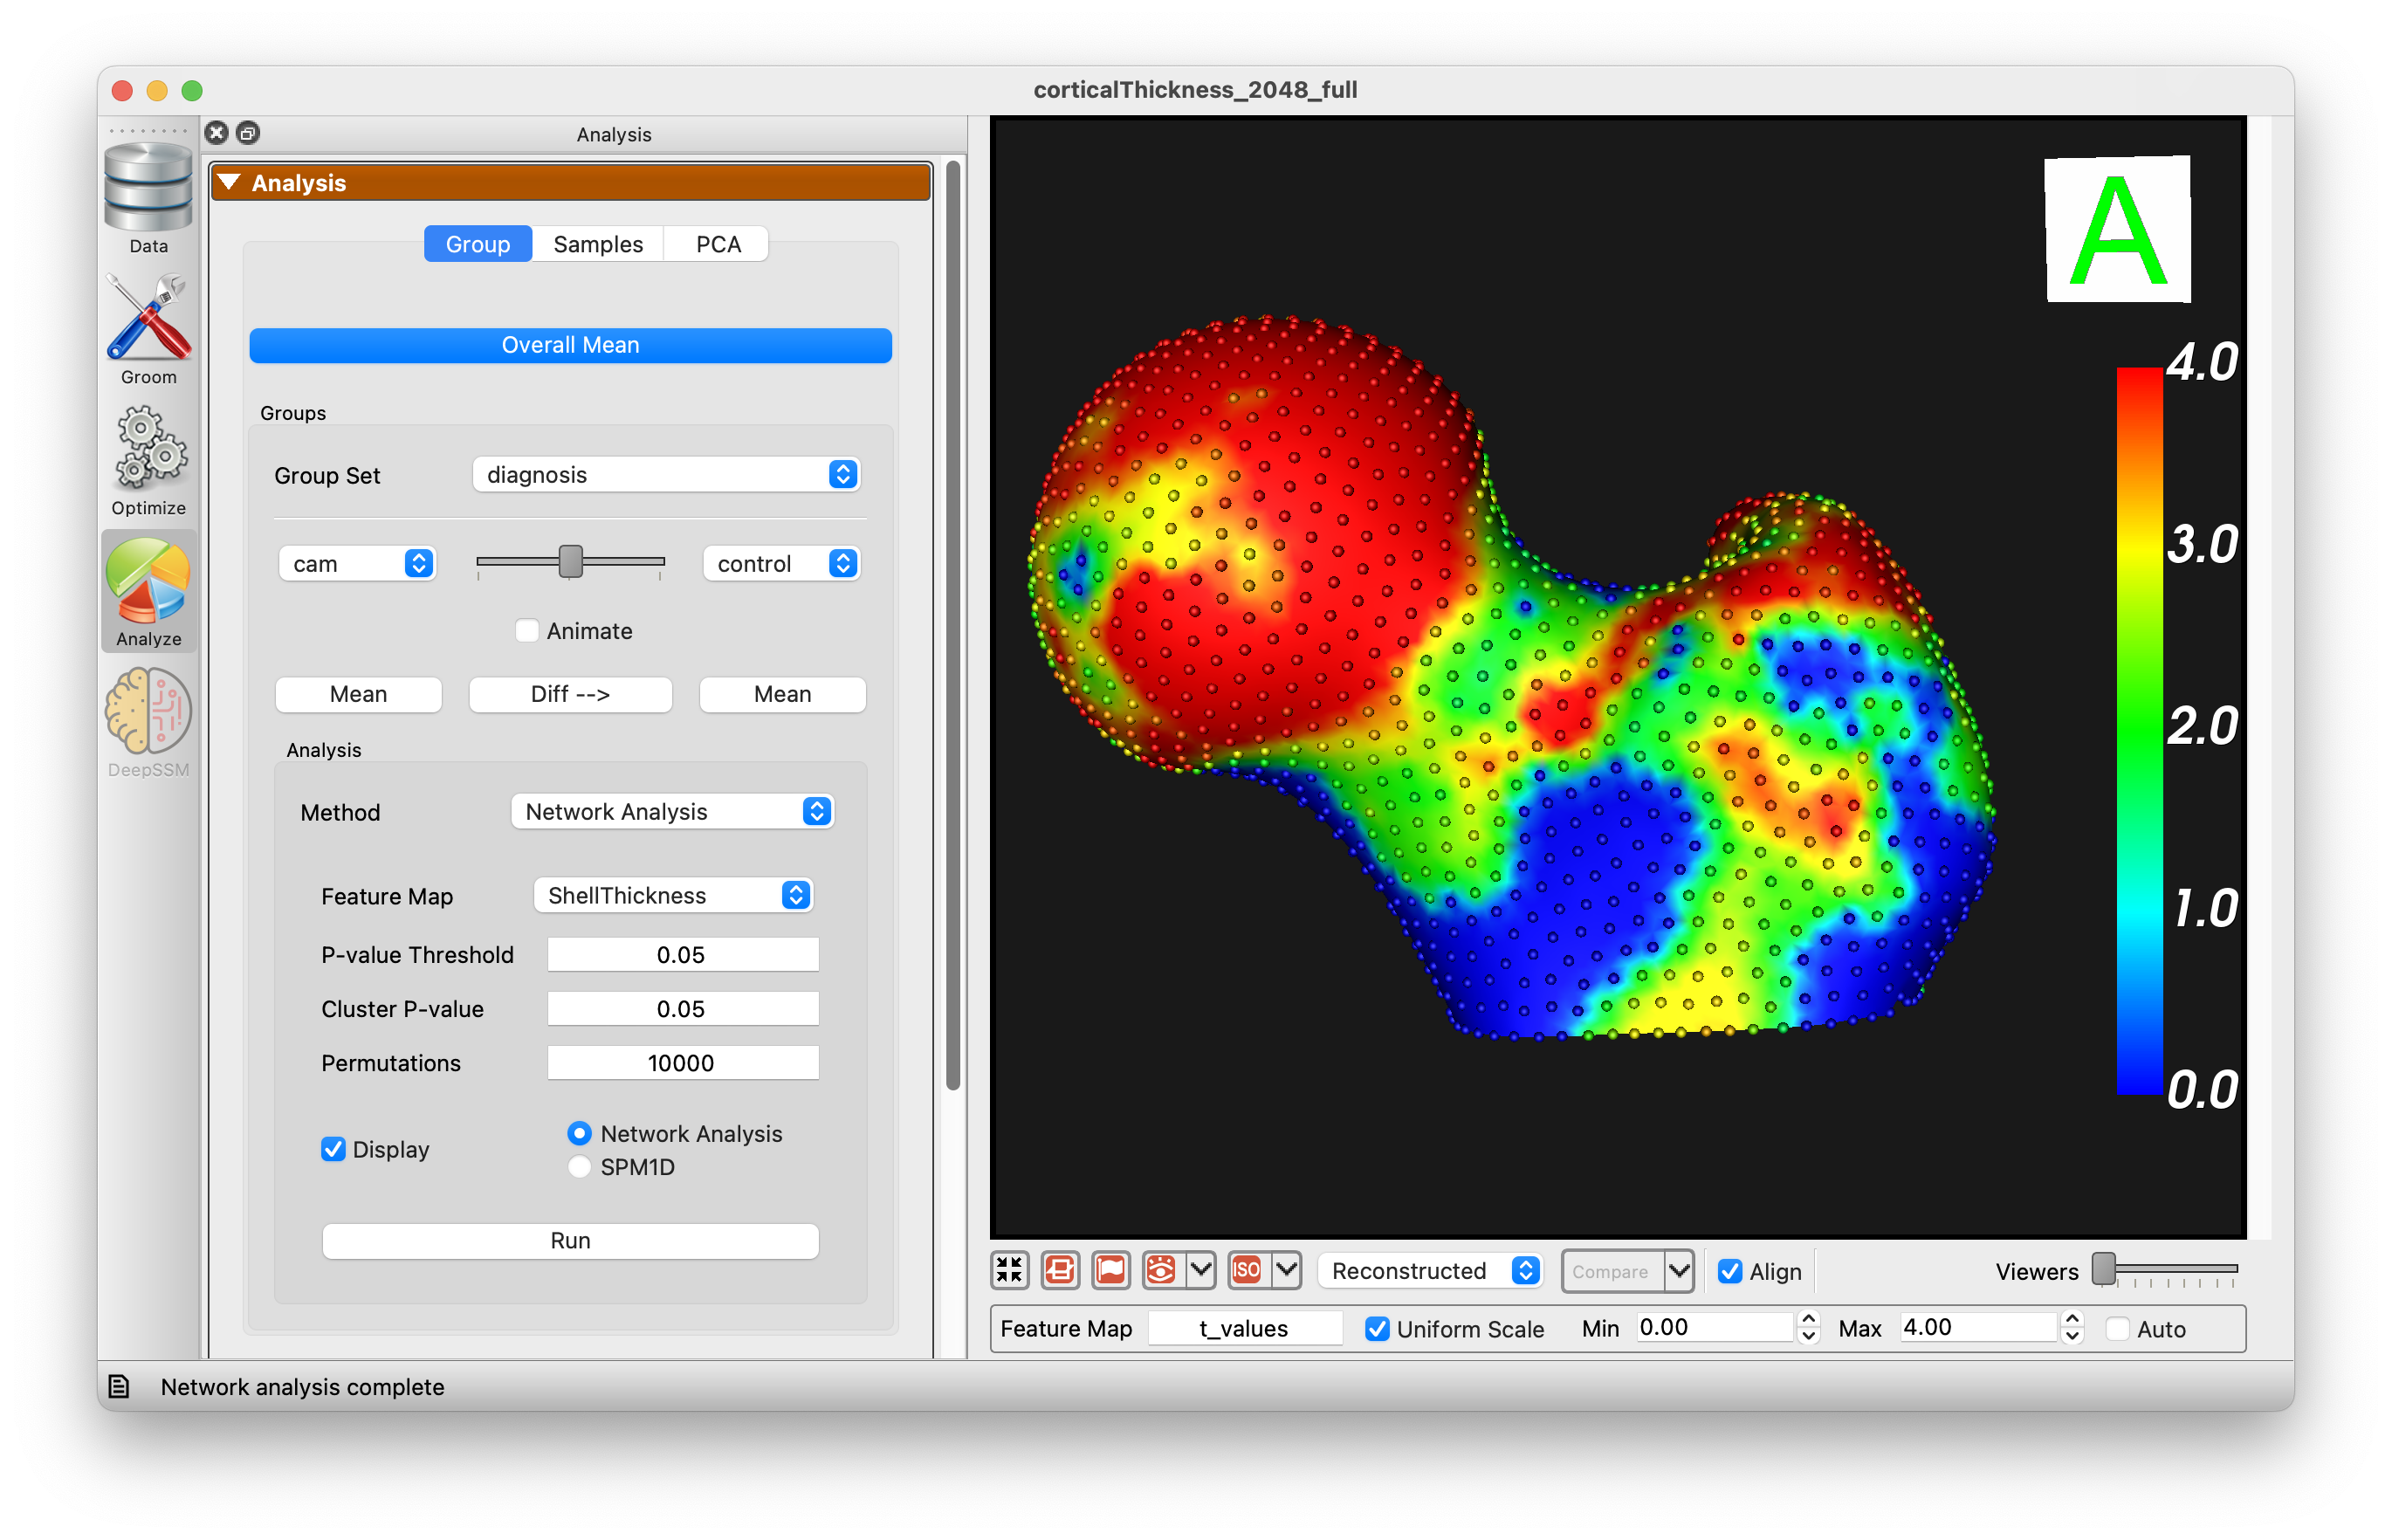Screen dimensions: 2392x1540
Task: Open the Compare dropdown arrow
Action: (x=1679, y=1271)
